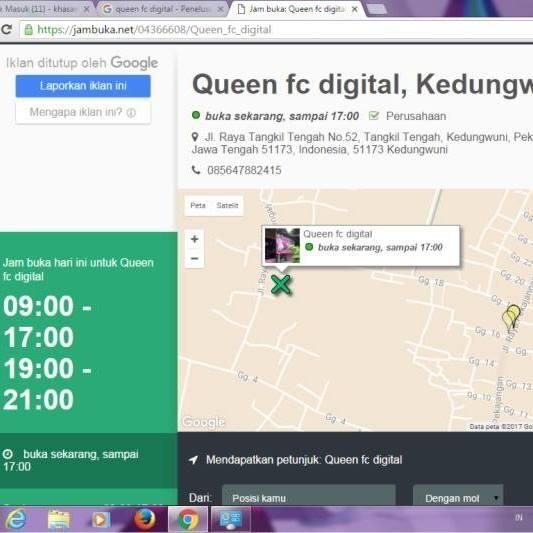Image resolution: width=533 pixels, height=533 pixels.
Task: Open Internet Explorer from the taskbar
Action: 16,519
